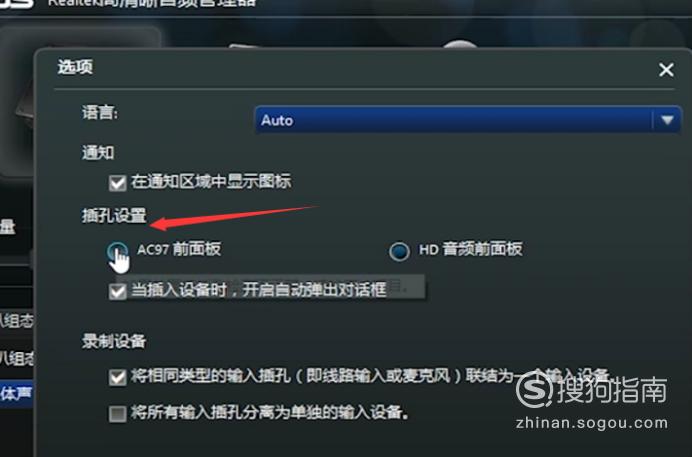Click the 量 label on left edge
This screenshot has height=457, width=692.
click(x=8, y=227)
